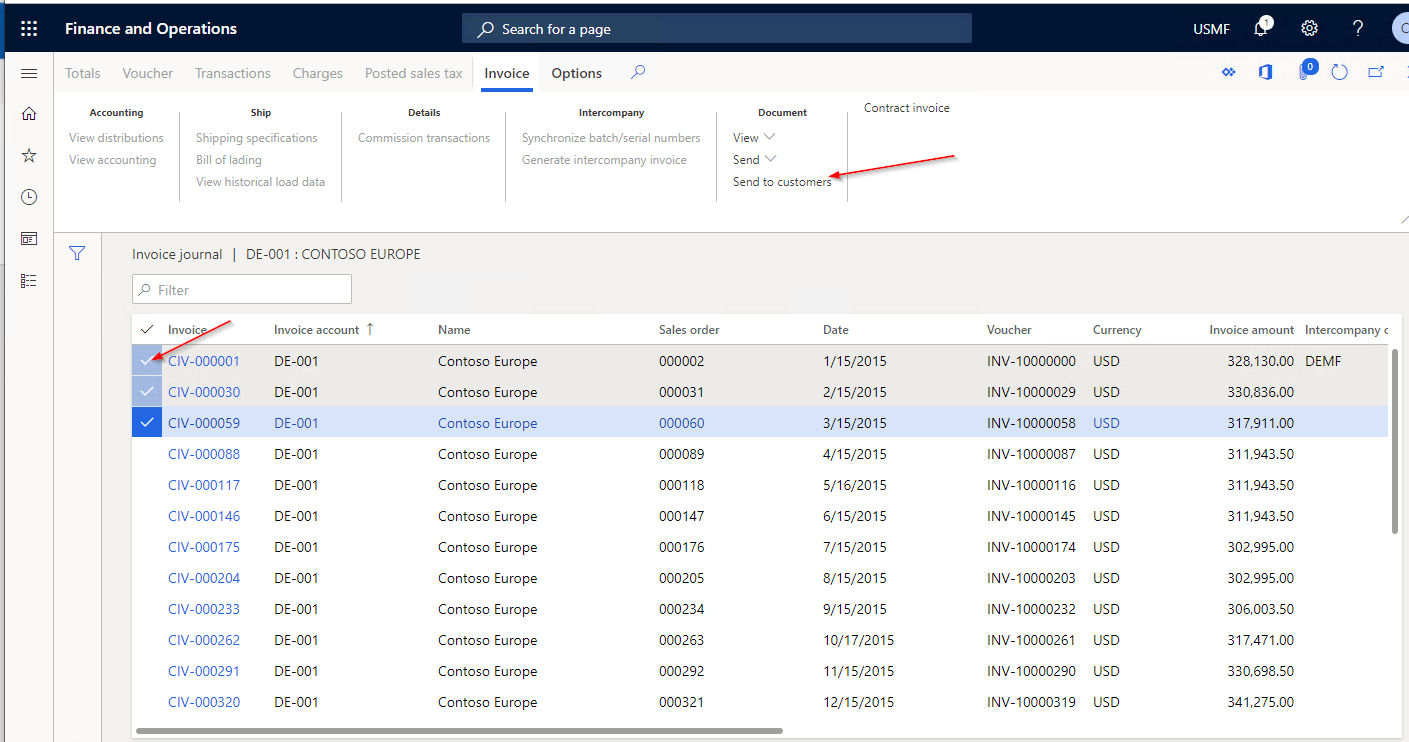
Task: Open the notifications bell
Action: click(1258, 28)
